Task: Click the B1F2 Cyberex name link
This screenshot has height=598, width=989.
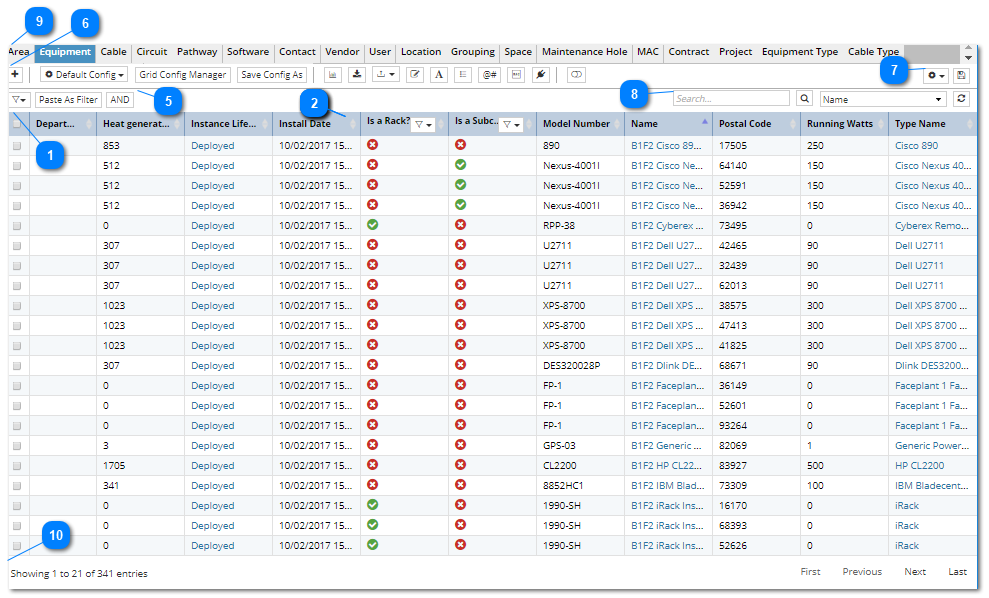Action: pos(666,226)
